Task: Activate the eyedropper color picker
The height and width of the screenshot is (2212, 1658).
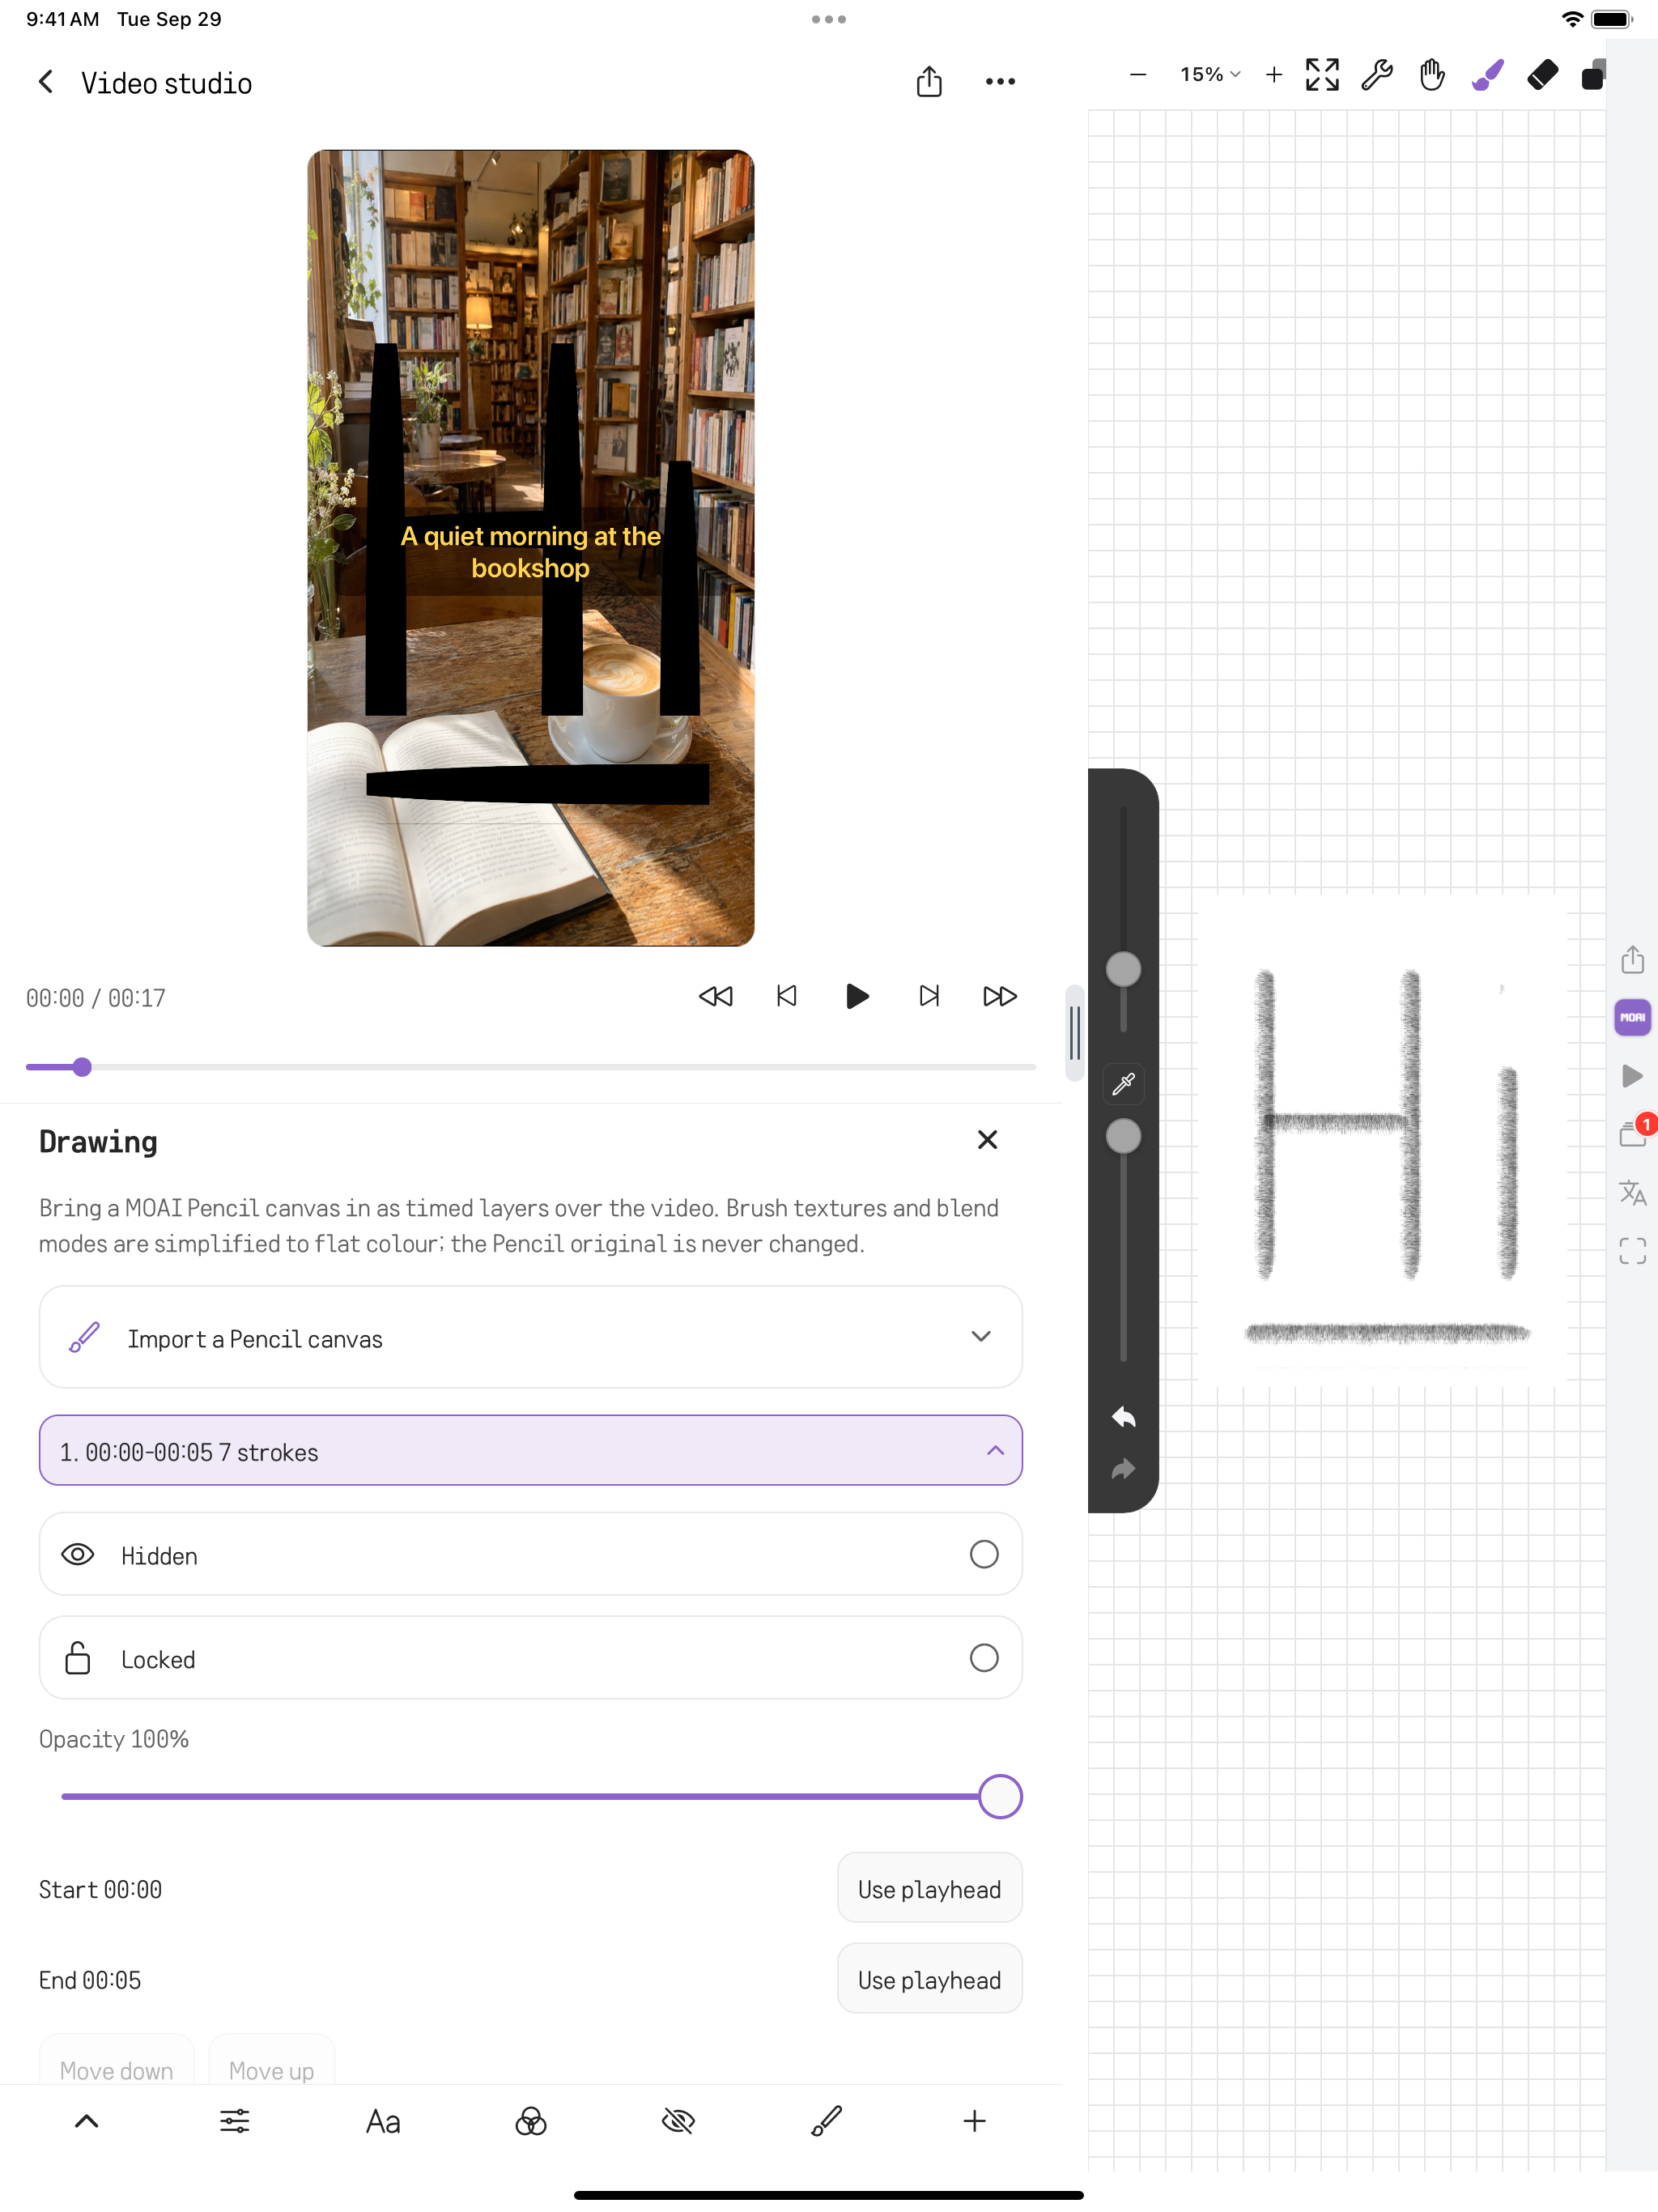Action: [1123, 1083]
